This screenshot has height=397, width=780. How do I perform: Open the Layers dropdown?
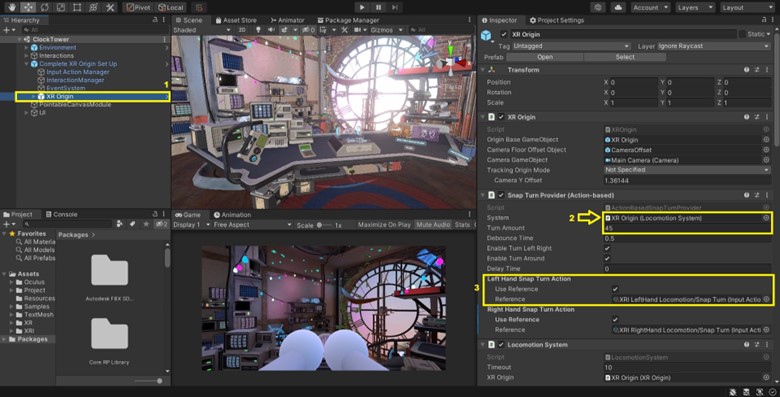694,7
